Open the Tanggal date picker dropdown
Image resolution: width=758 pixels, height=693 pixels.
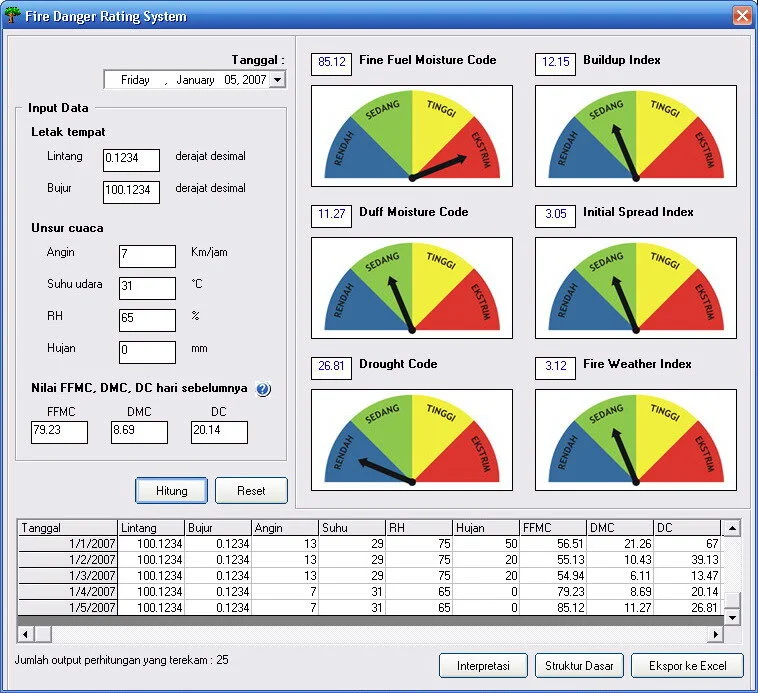click(277, 80)
